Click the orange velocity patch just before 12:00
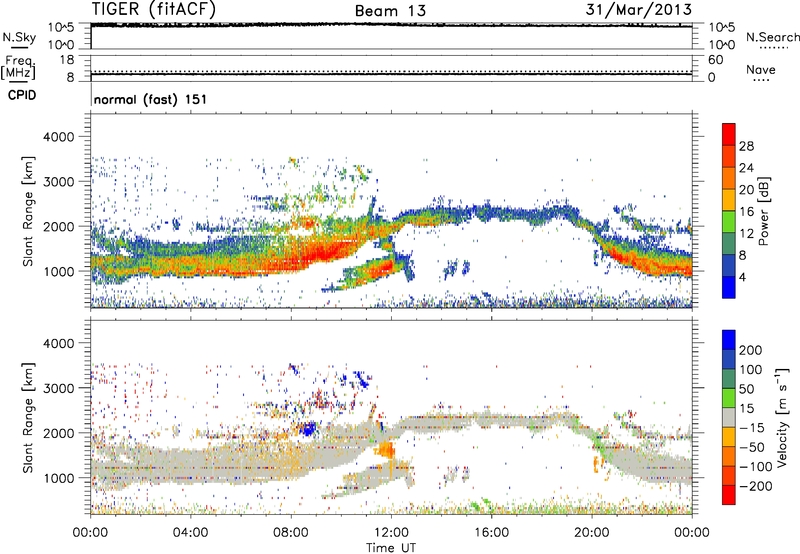This screenshot has width=800, height=554. (386, 450)
